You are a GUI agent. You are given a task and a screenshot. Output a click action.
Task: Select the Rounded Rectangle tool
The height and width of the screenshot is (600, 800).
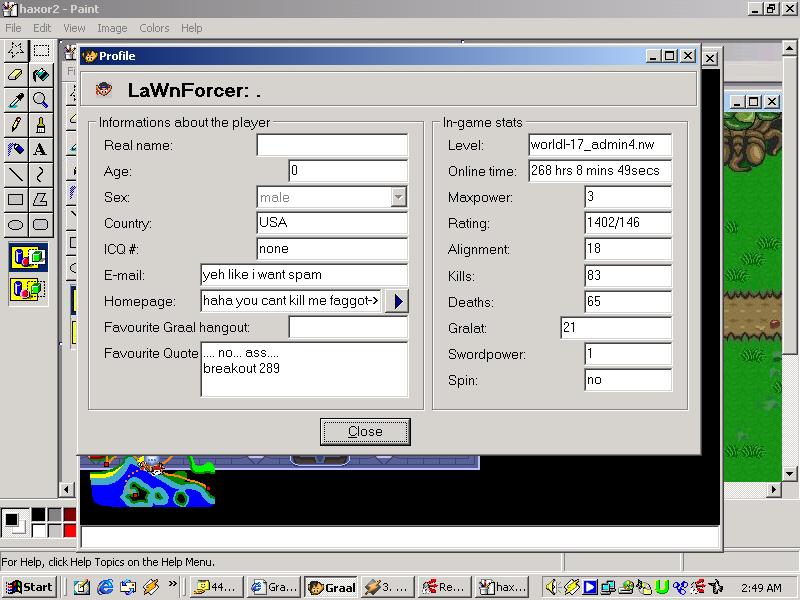(x=41, y=224)
